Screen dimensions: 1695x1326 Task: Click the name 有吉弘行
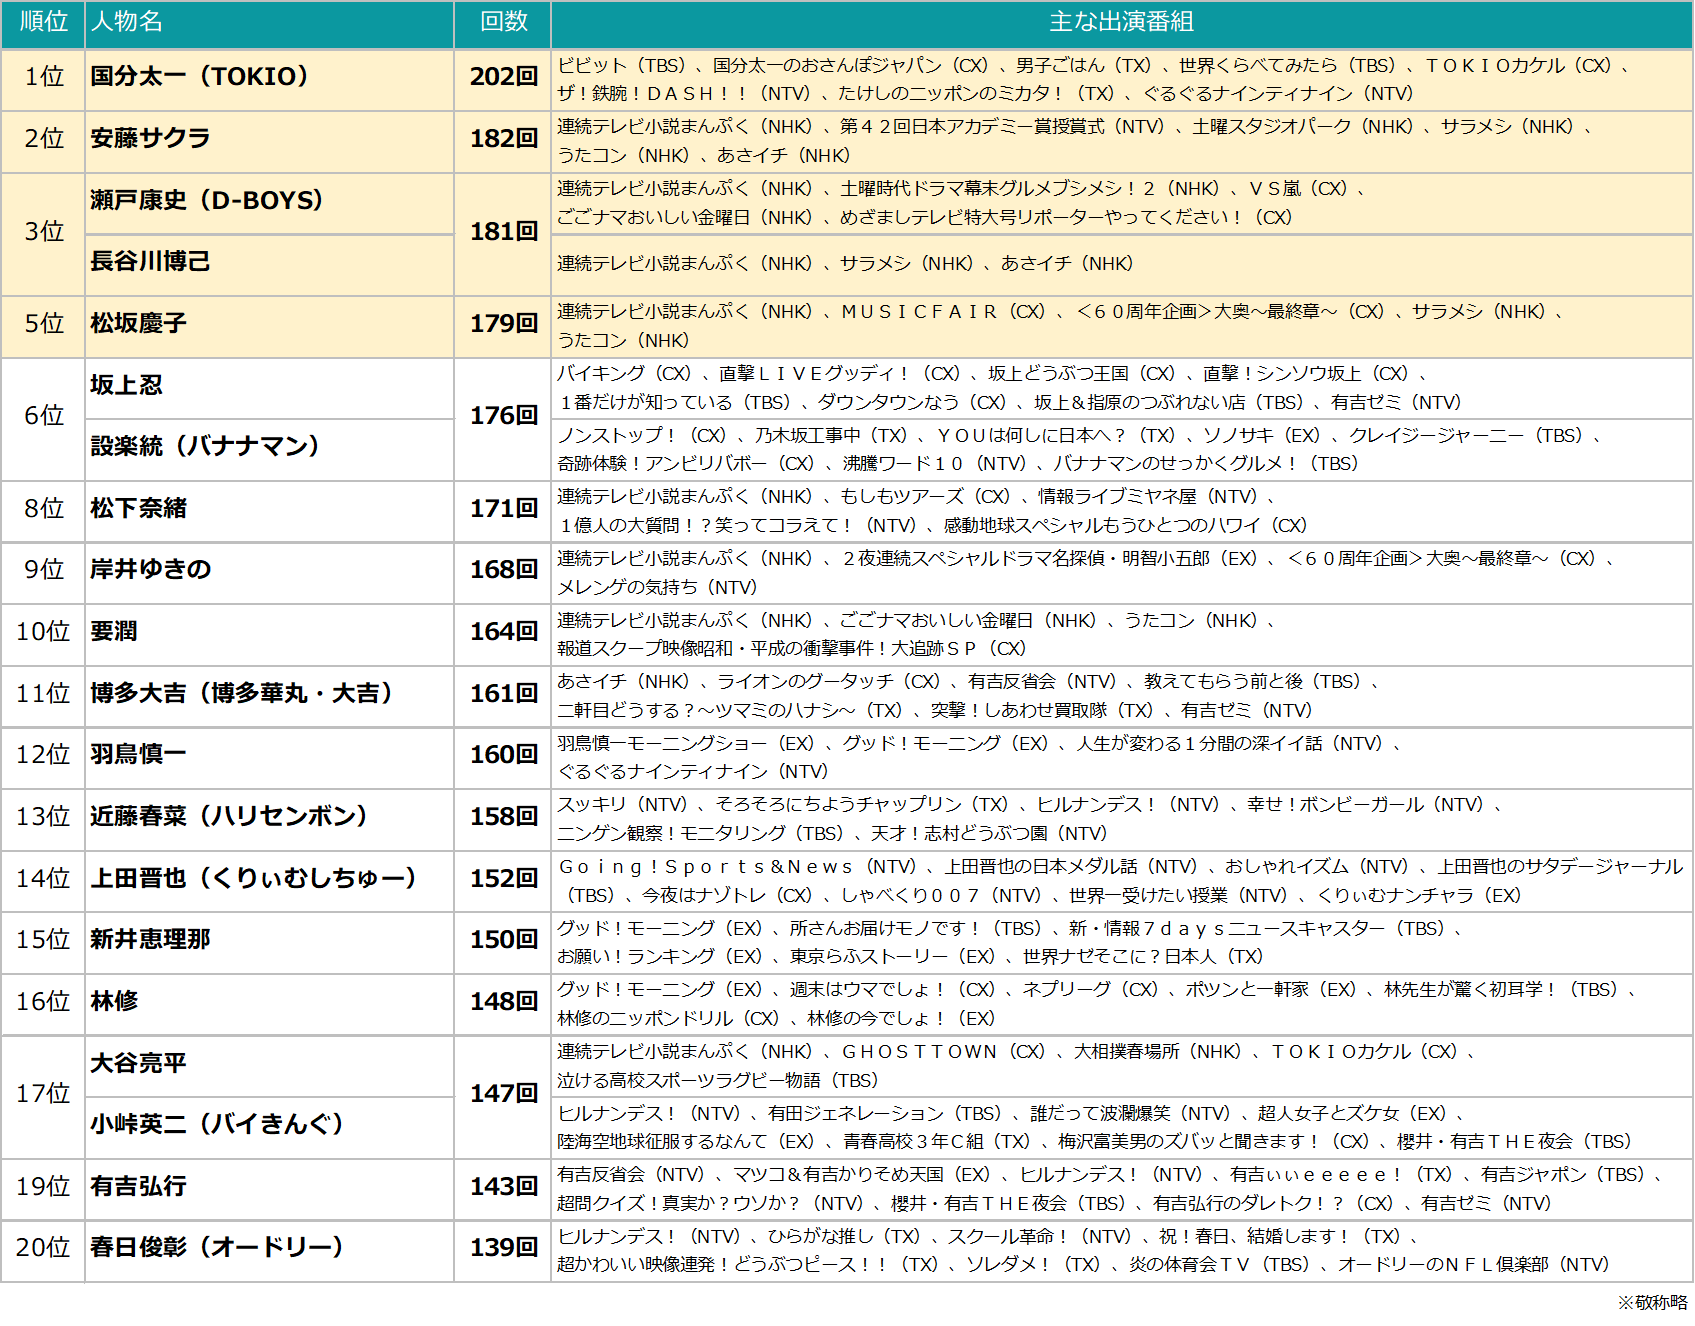(x=138, y=1187)
